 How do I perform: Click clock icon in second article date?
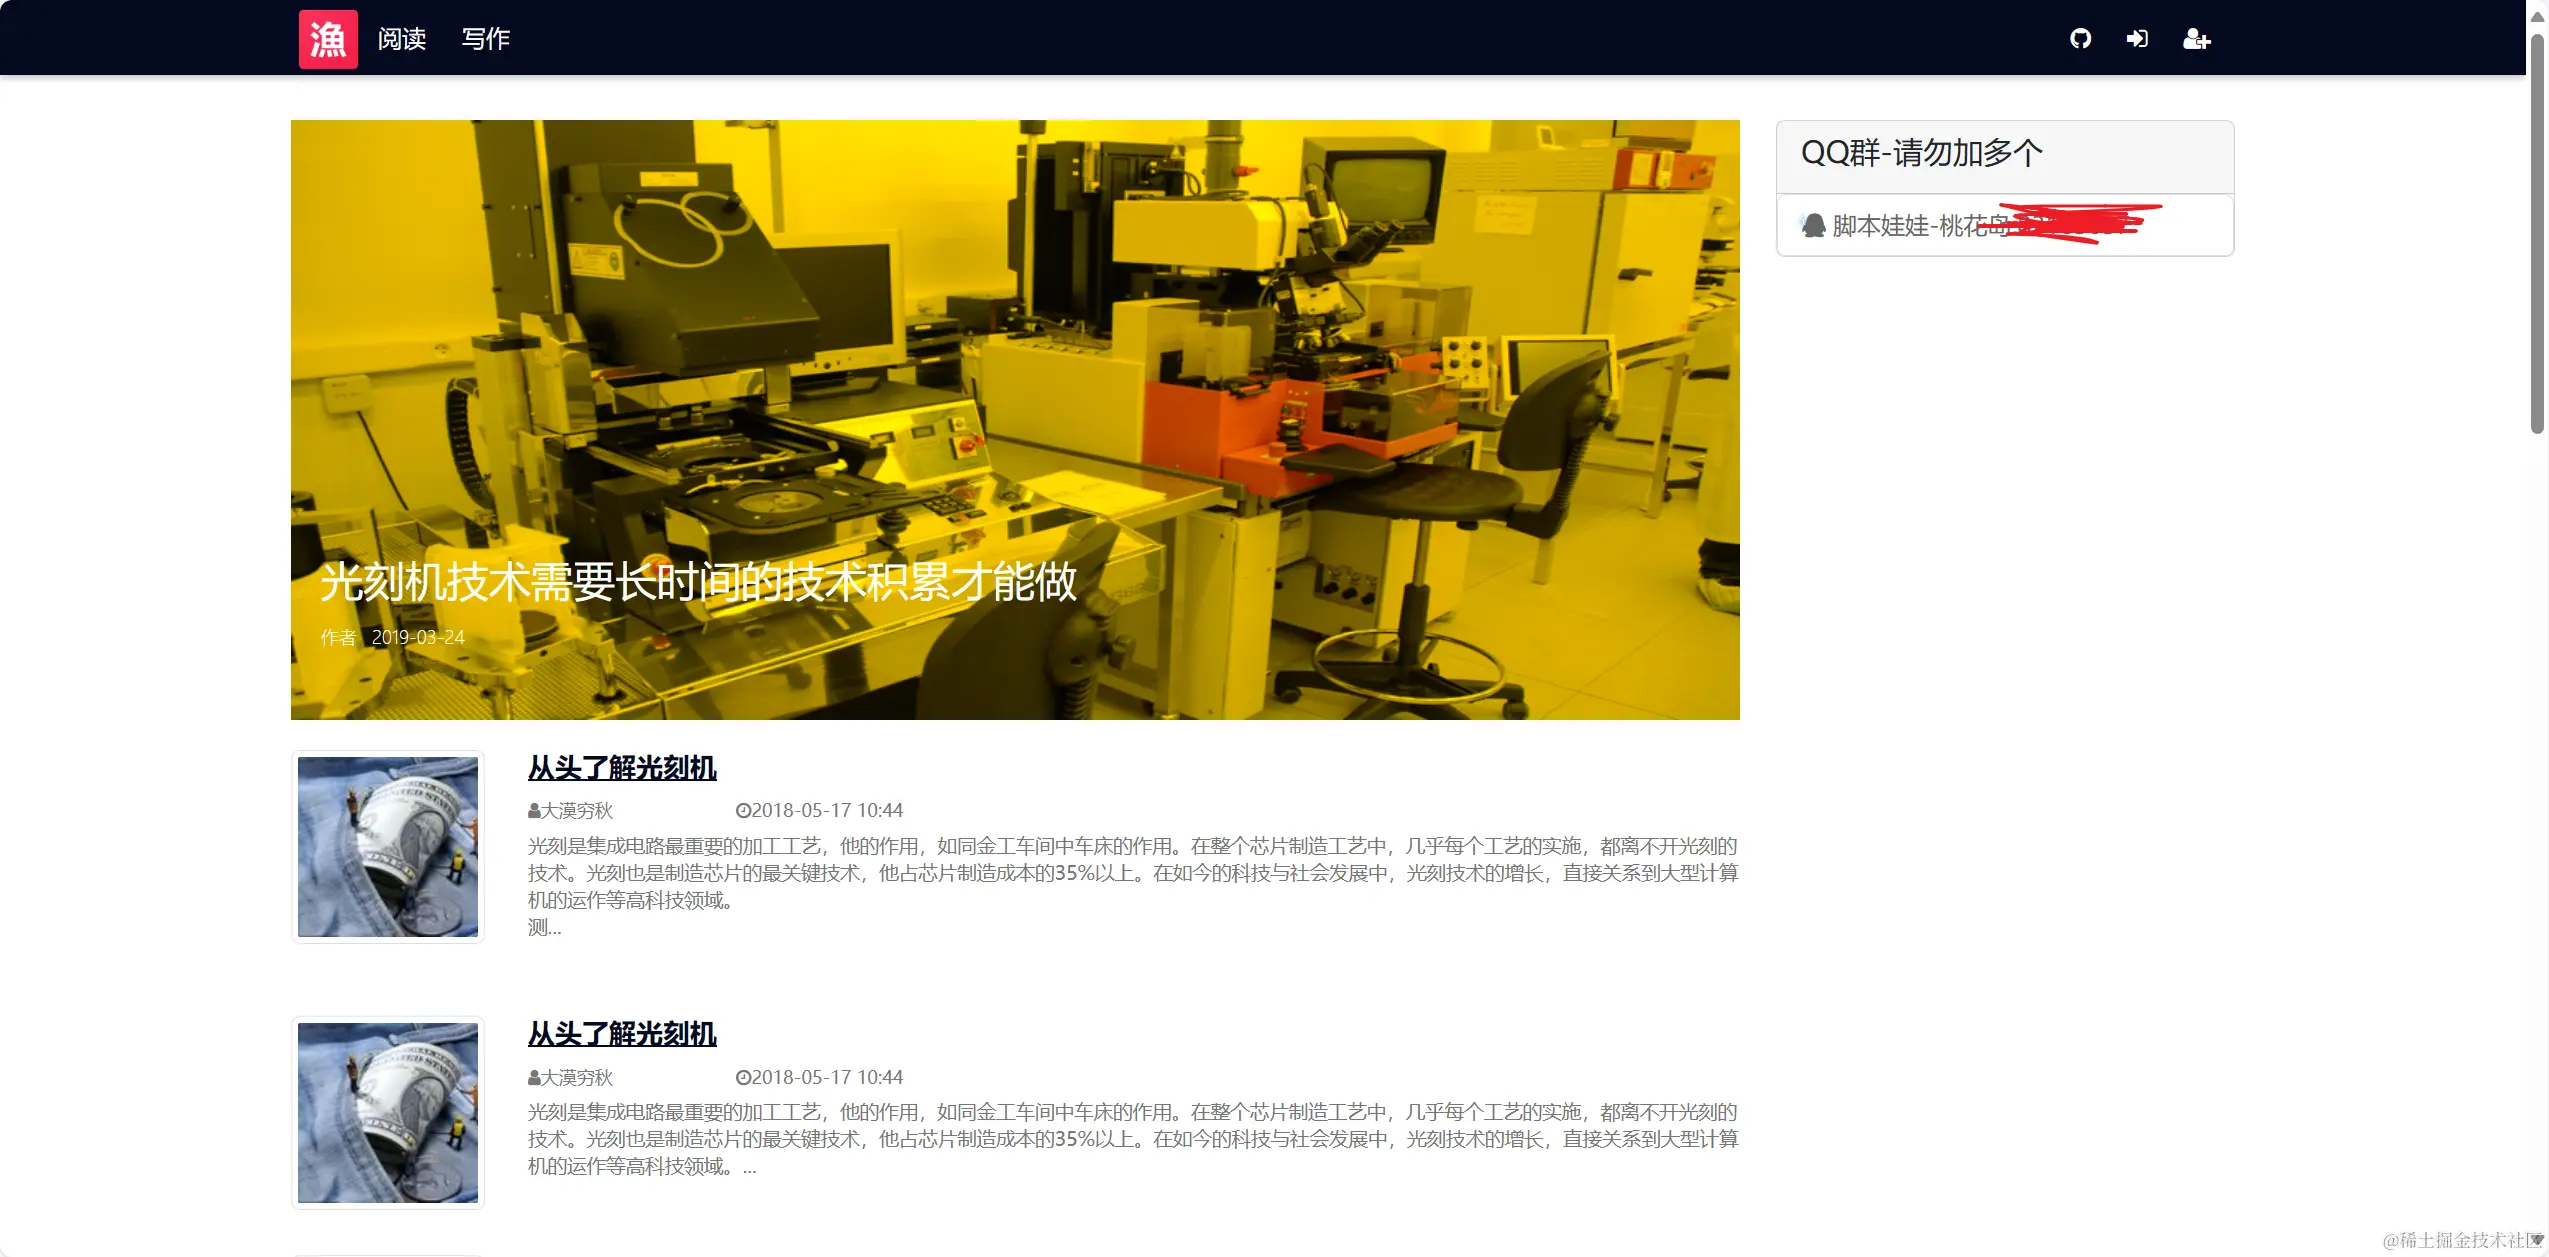point(743,1078)
